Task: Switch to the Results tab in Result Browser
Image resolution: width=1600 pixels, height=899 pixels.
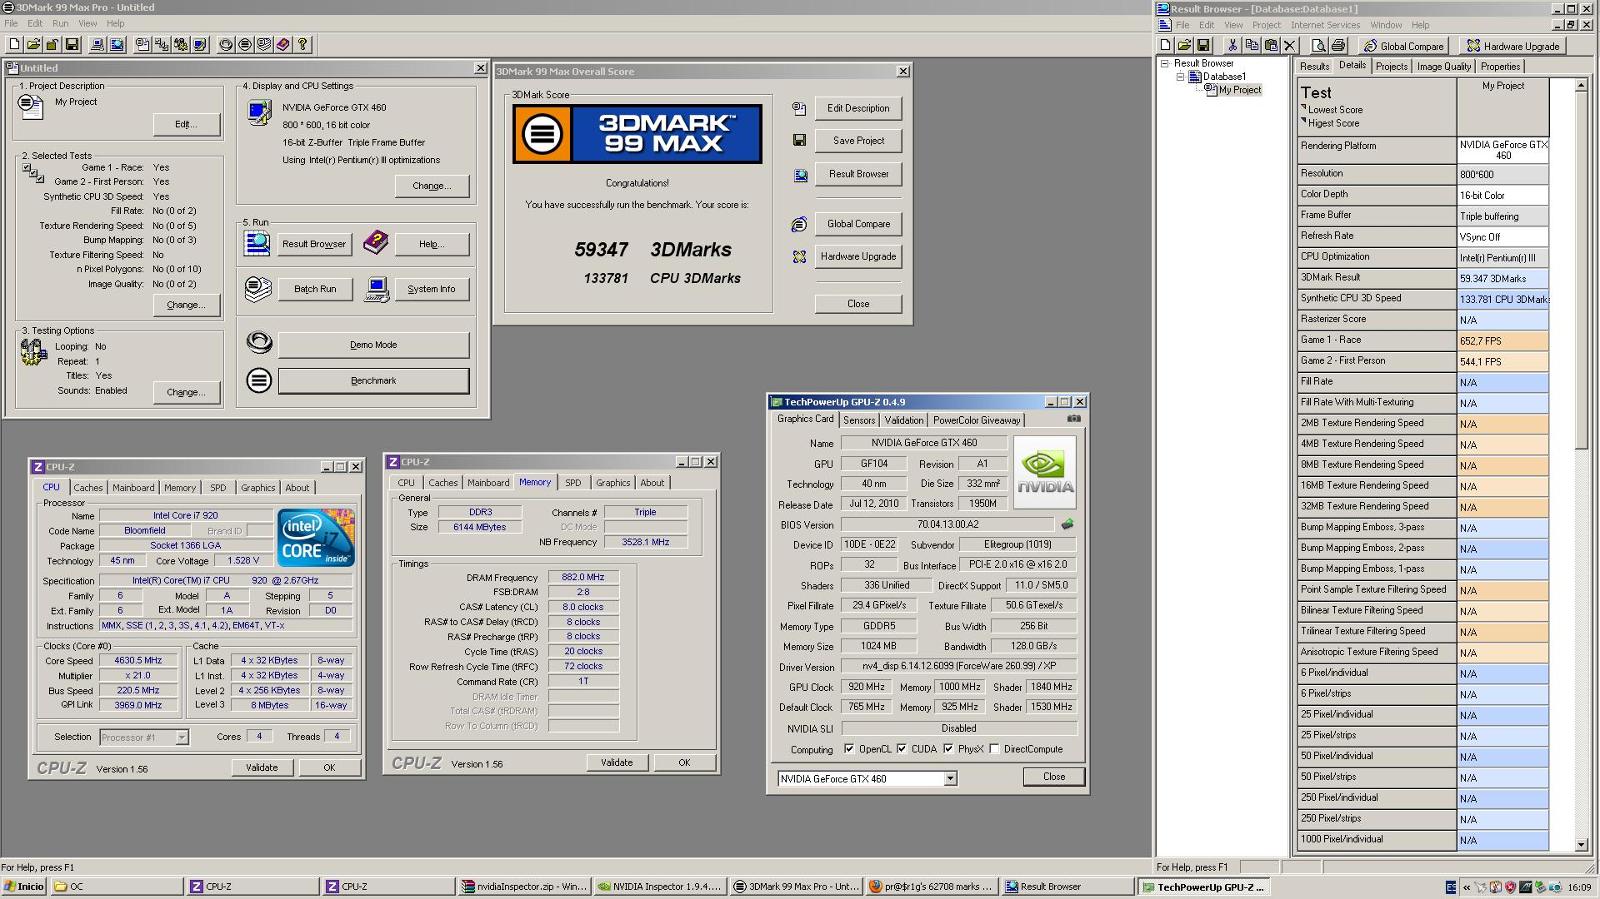Action: pos(1314,66)
